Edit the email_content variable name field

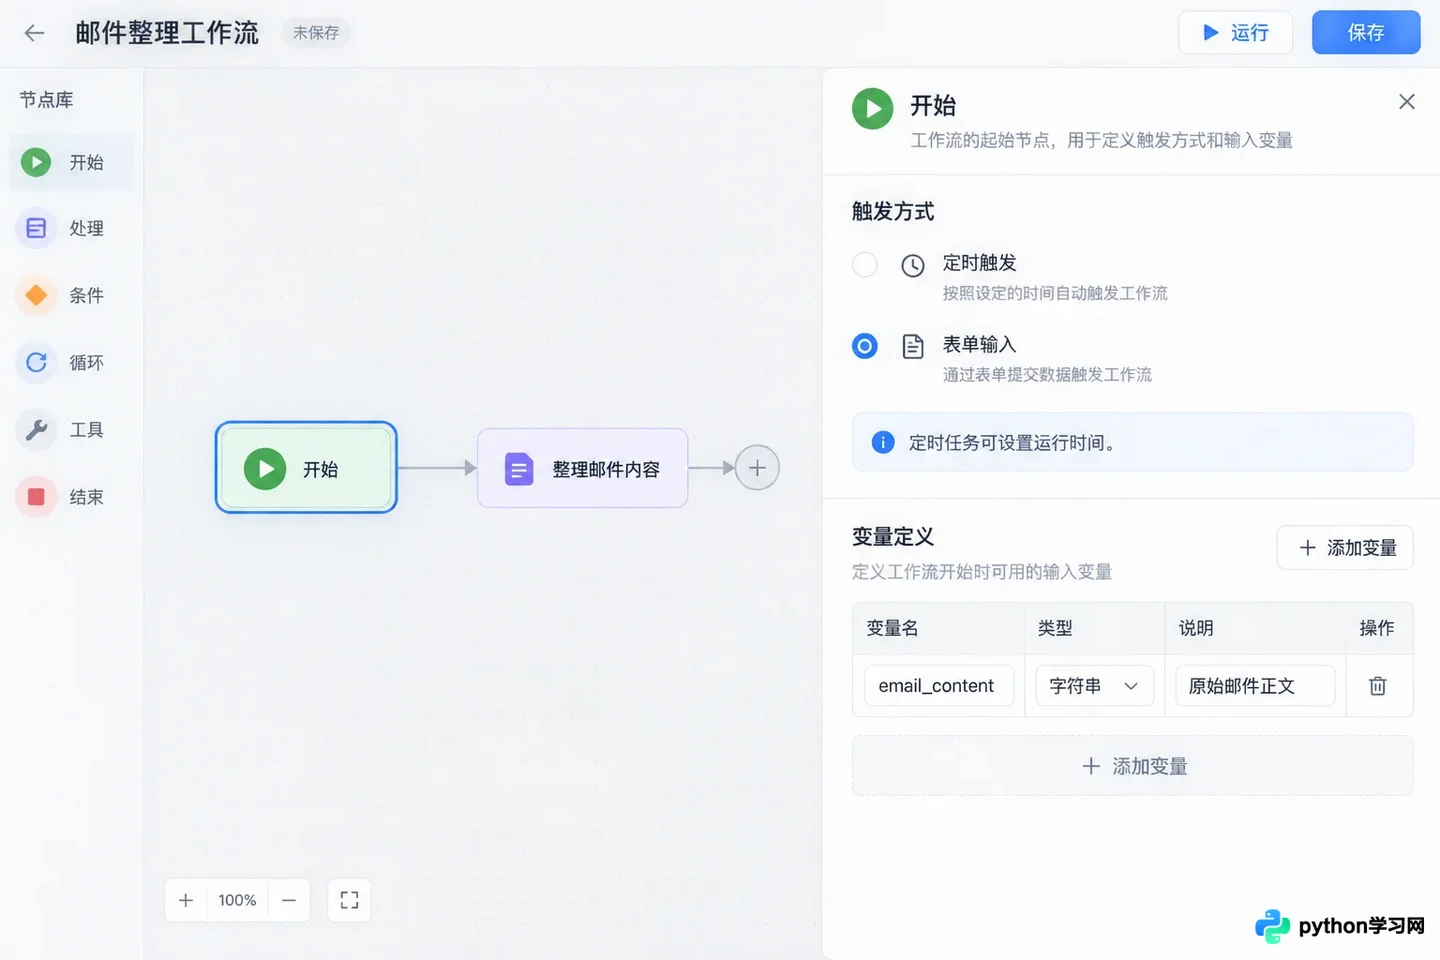click(939, 686)
